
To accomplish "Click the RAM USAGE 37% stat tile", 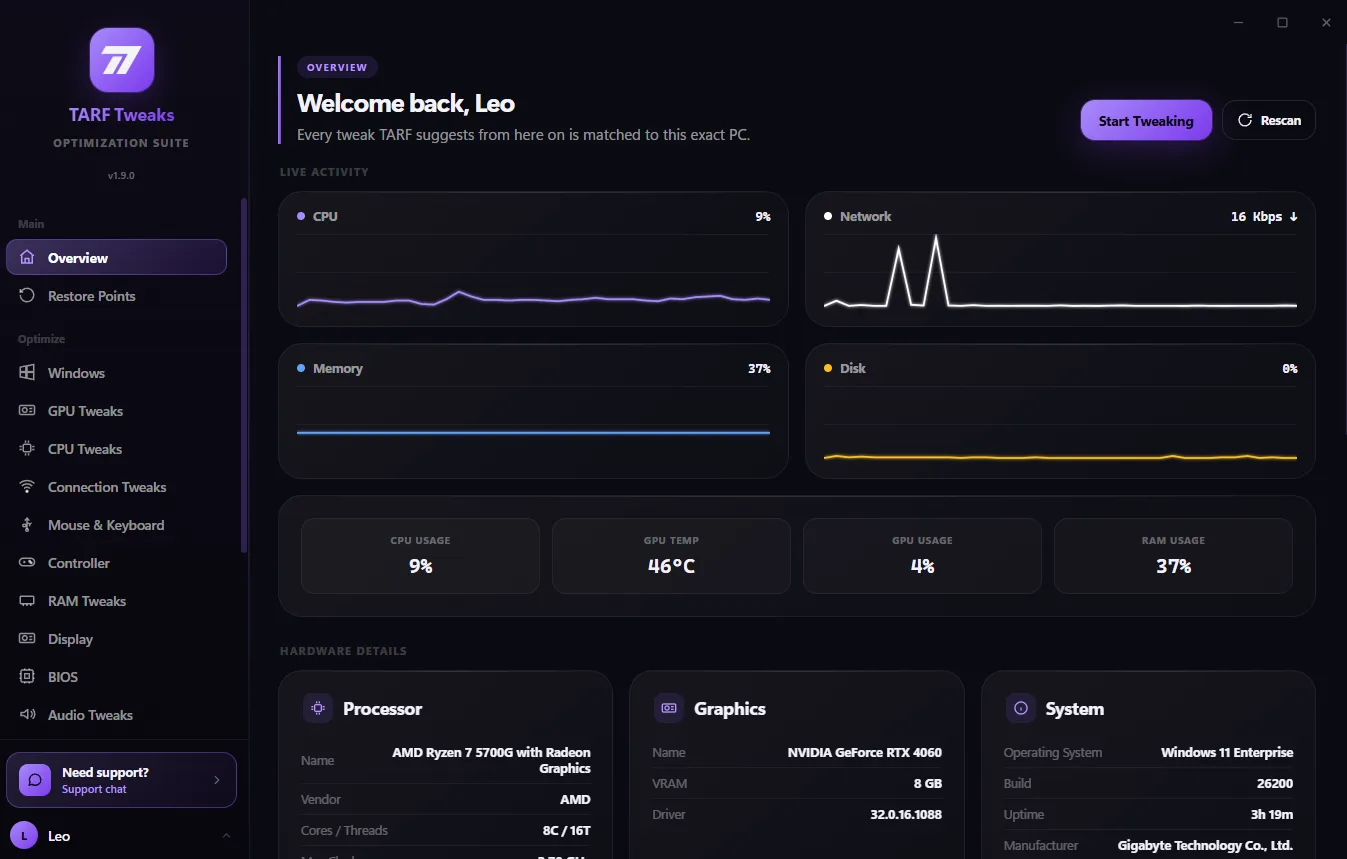I will [1173, 556].
